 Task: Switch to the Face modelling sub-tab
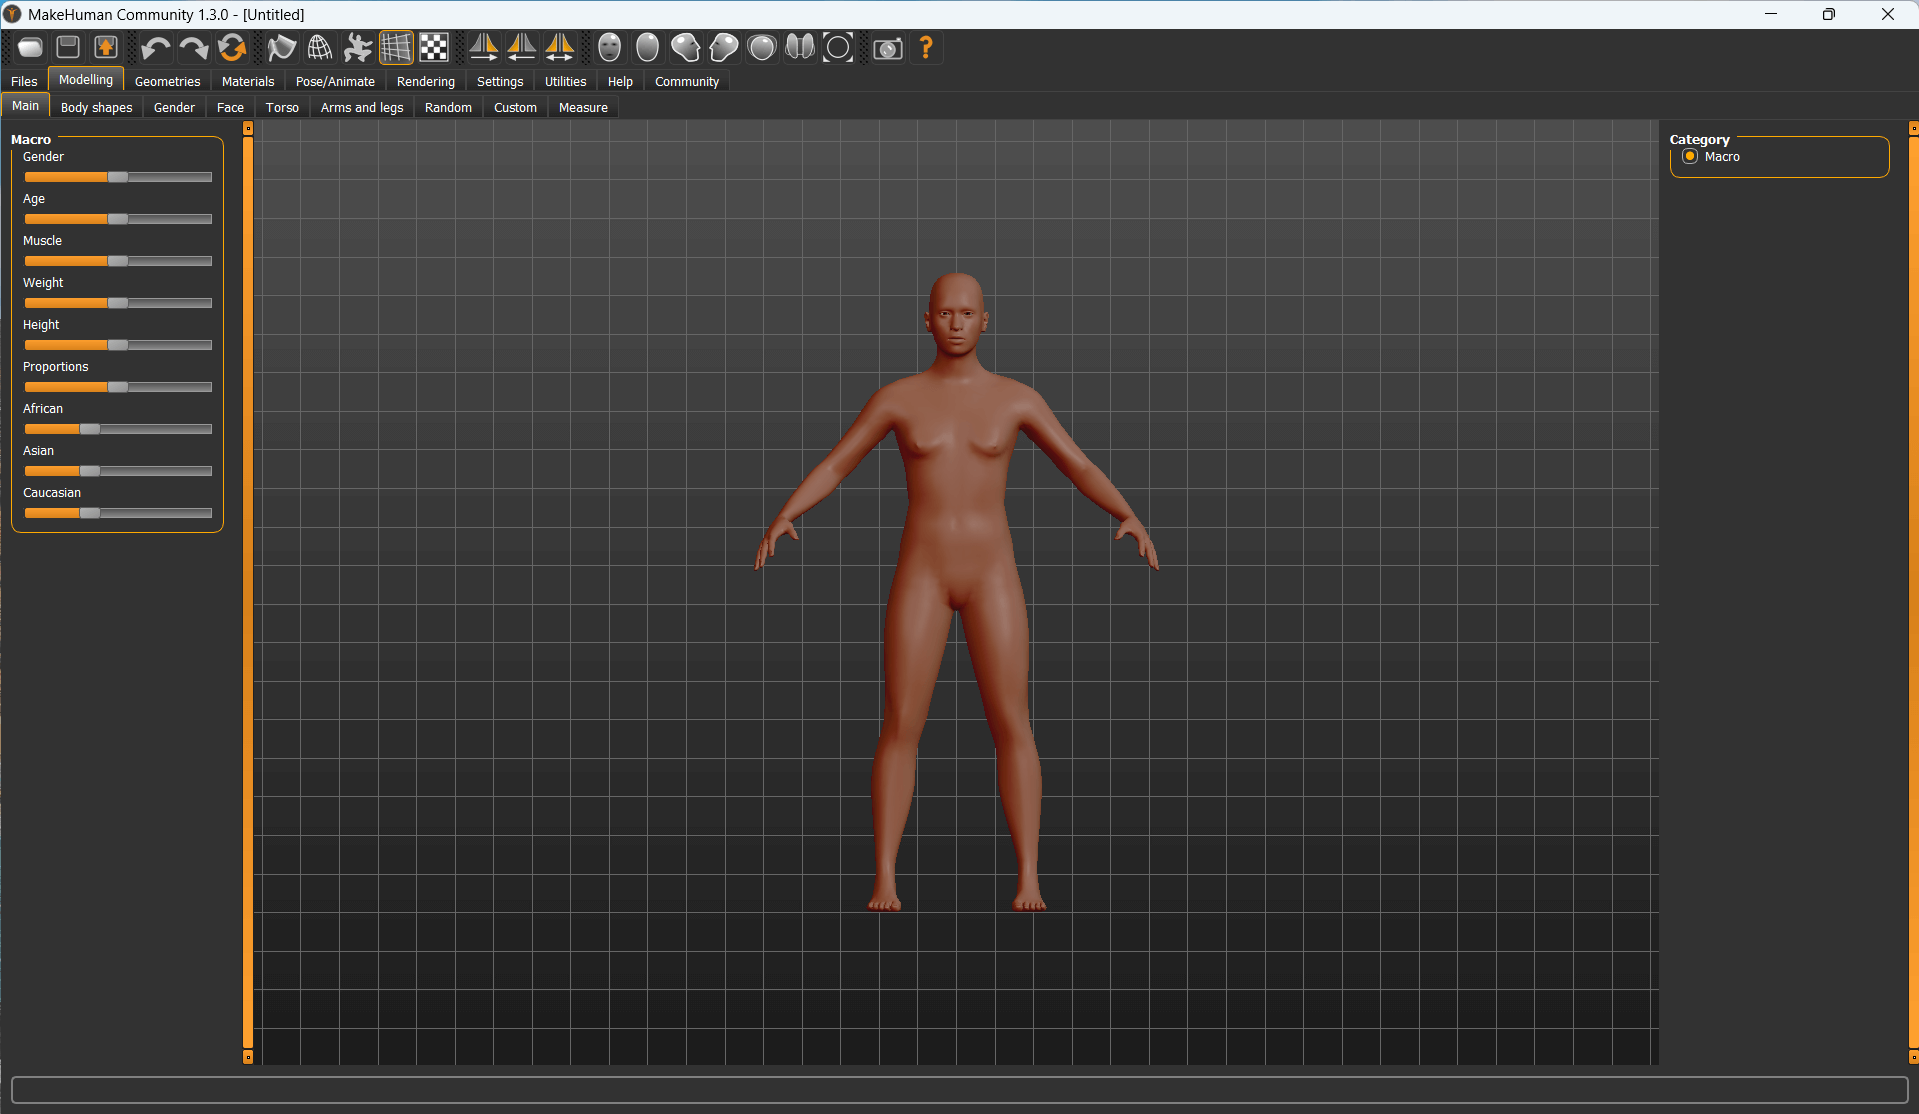[x=230, y=108]
